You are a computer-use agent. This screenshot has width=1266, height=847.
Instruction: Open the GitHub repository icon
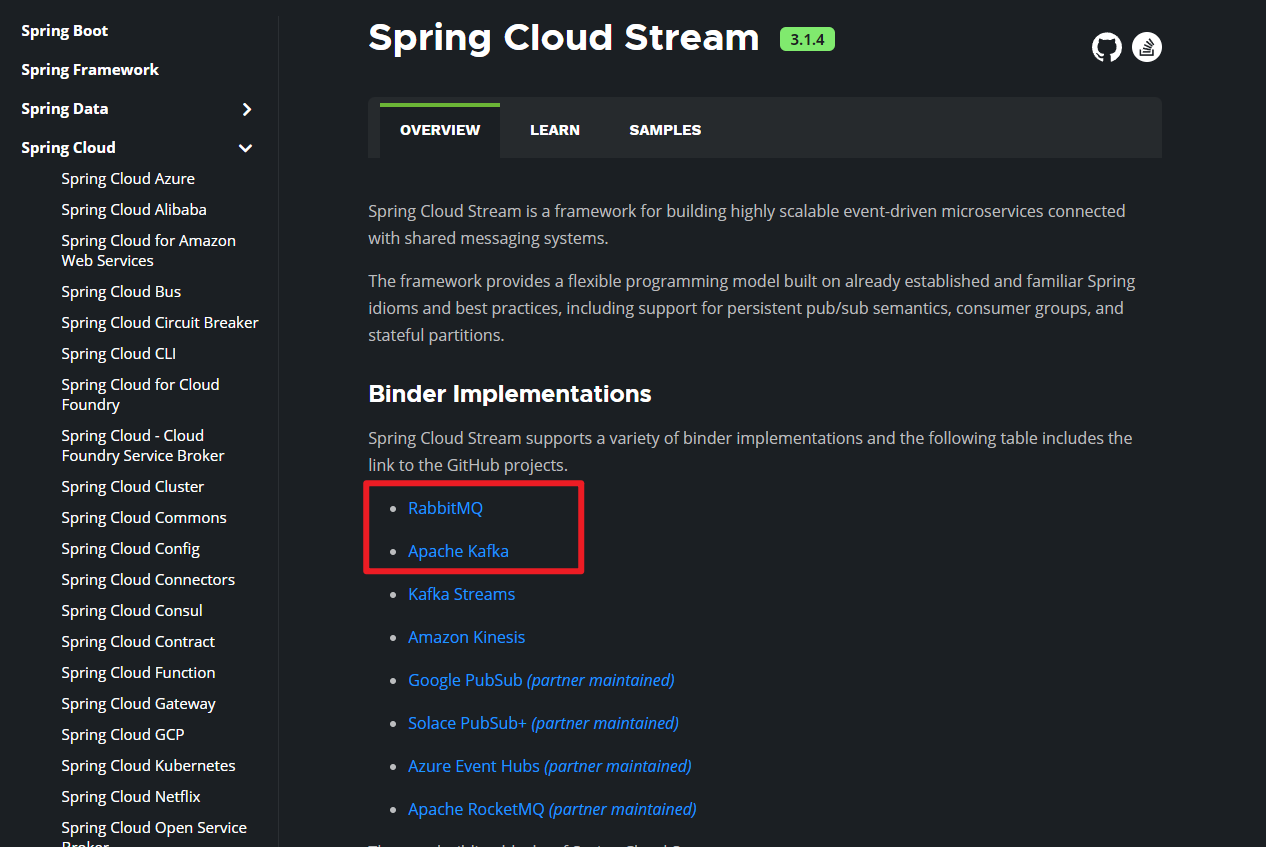tap(1106, 47)
